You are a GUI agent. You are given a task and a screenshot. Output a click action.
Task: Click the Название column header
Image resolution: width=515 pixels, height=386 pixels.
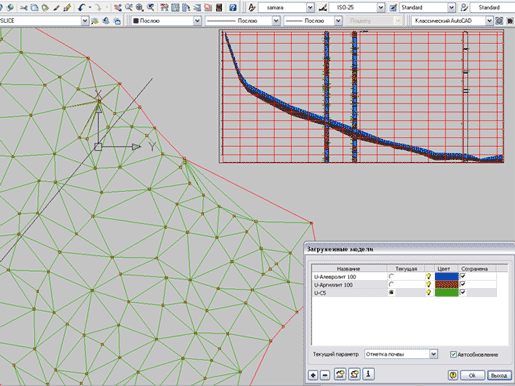click(349, 268)
